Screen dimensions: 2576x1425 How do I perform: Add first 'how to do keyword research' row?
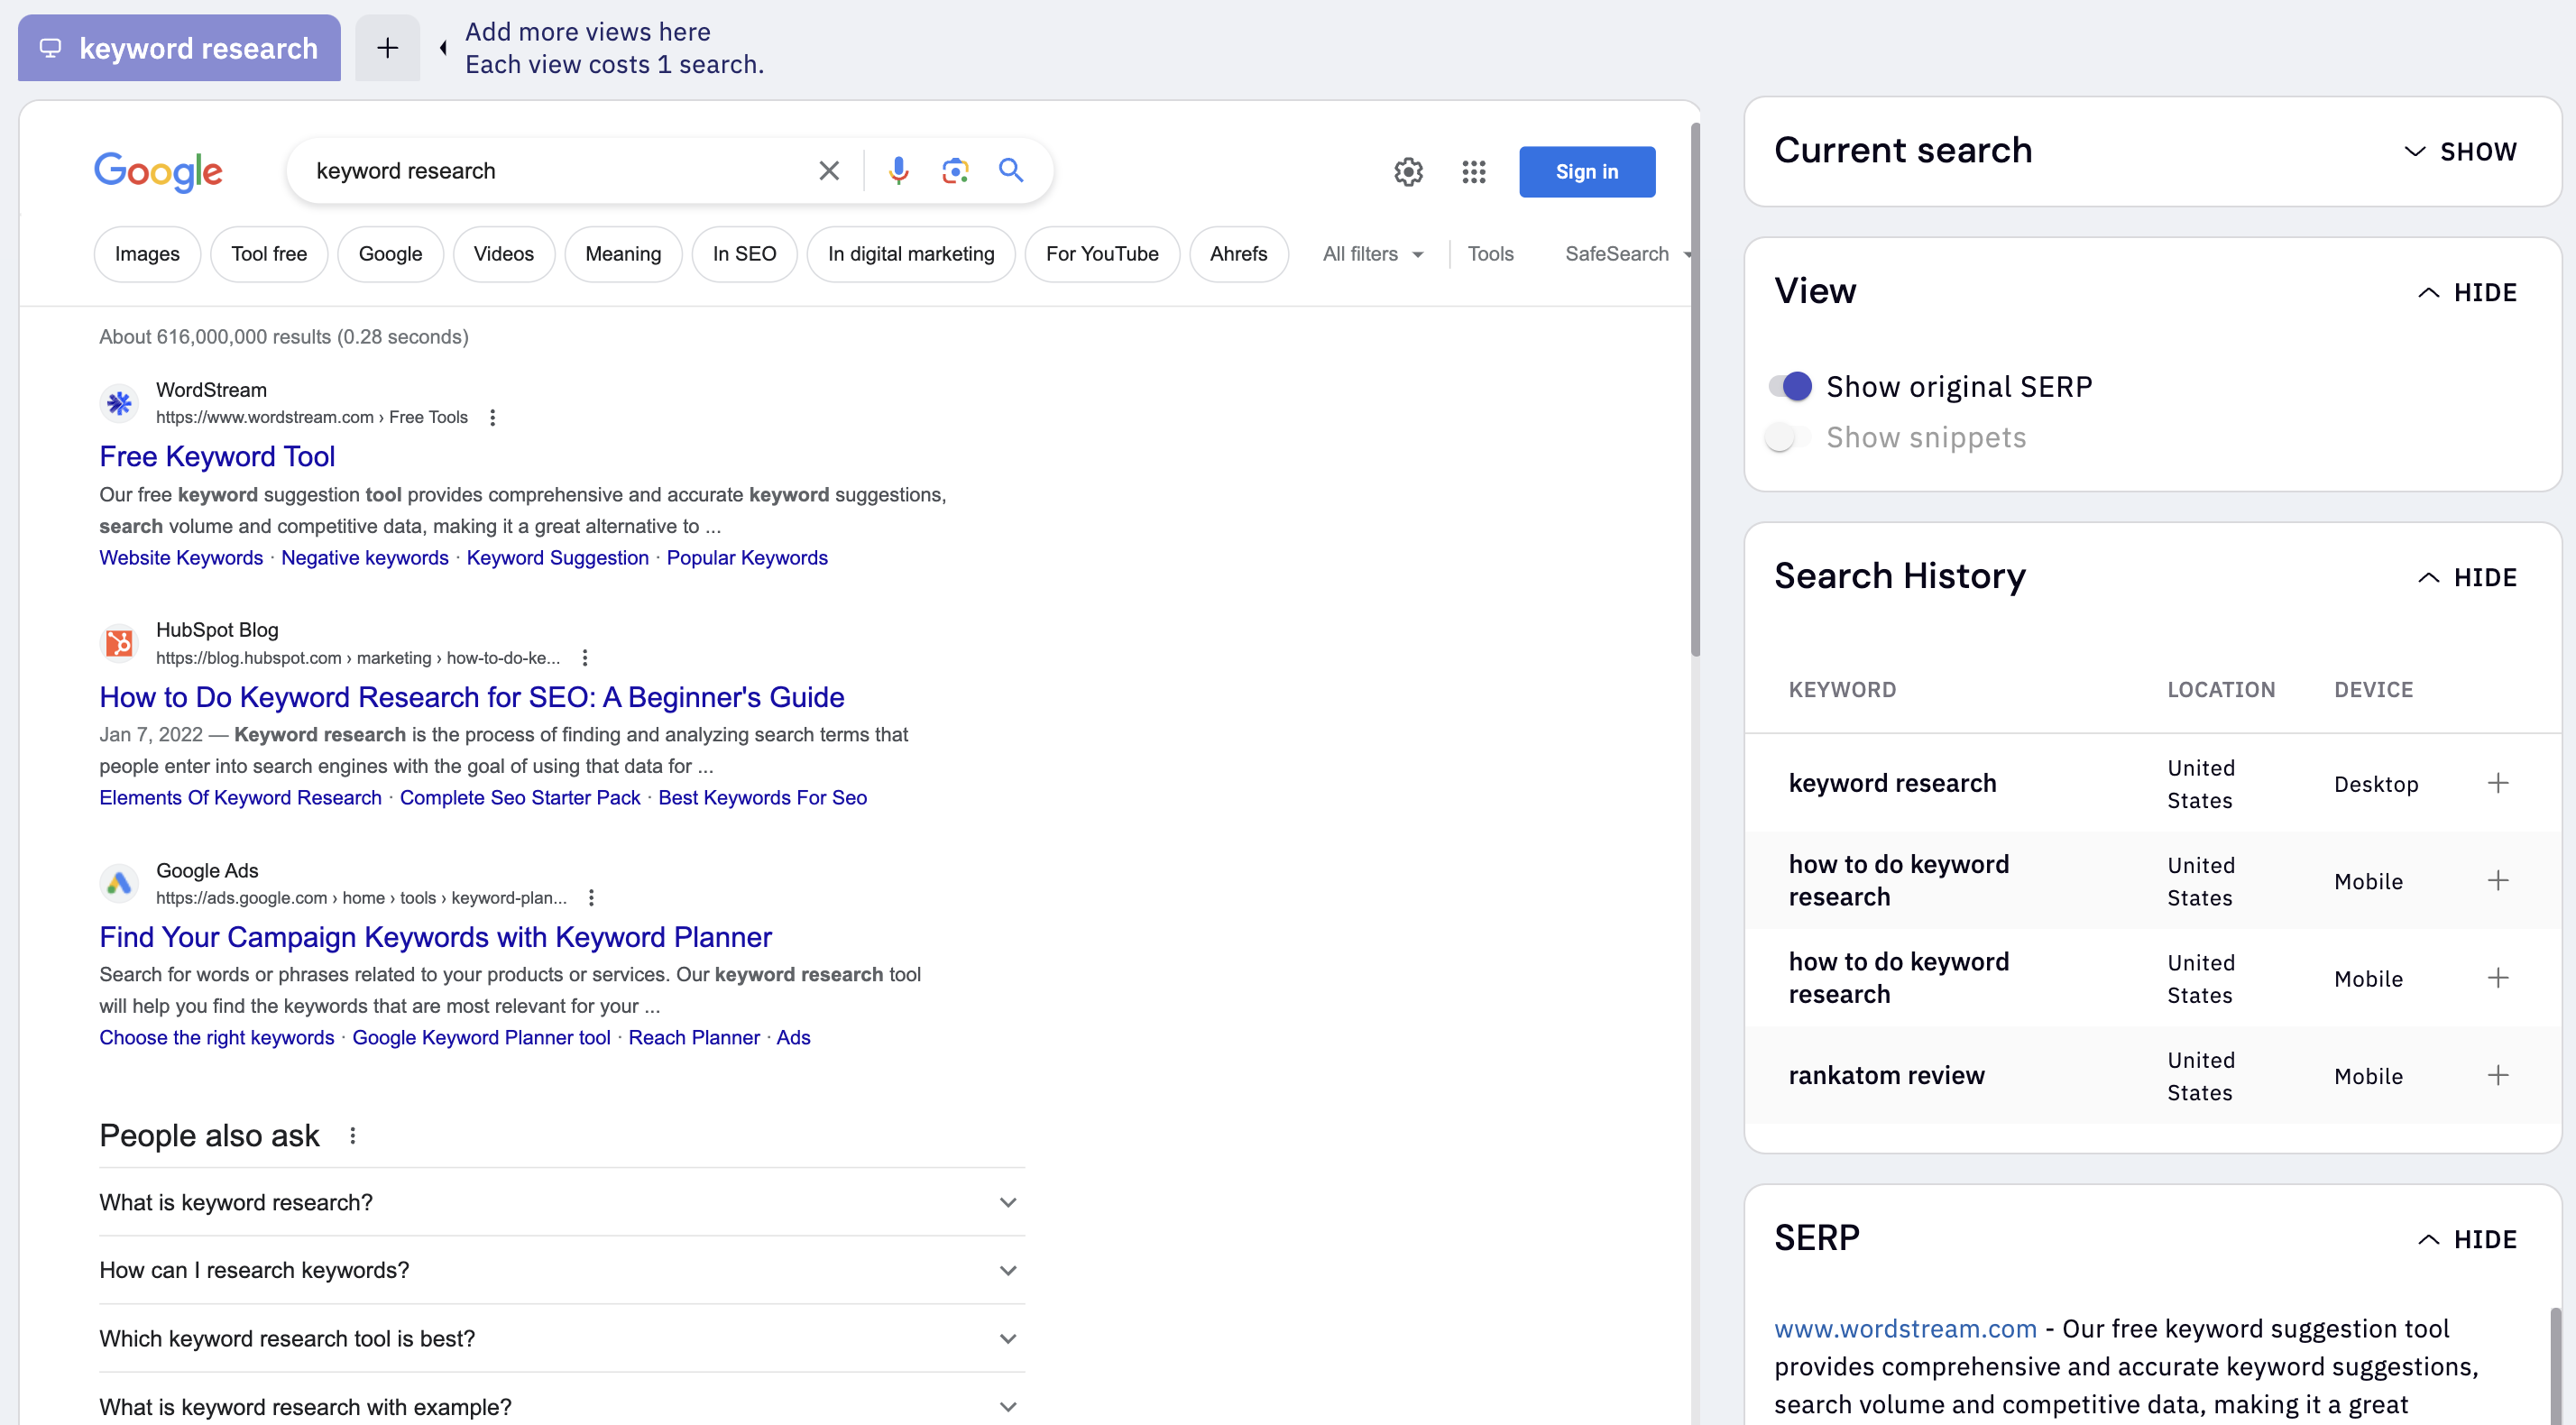(x=2498, y=880)
